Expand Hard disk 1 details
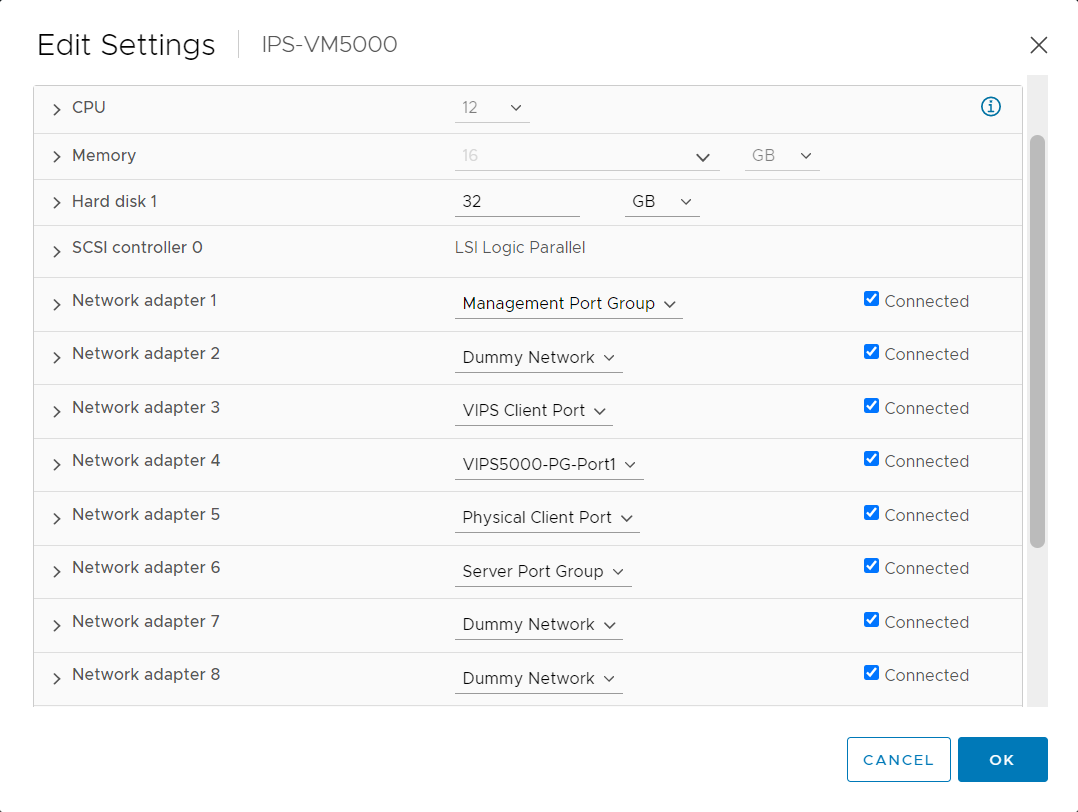1078x812 pixels. [x=56, y=203]
